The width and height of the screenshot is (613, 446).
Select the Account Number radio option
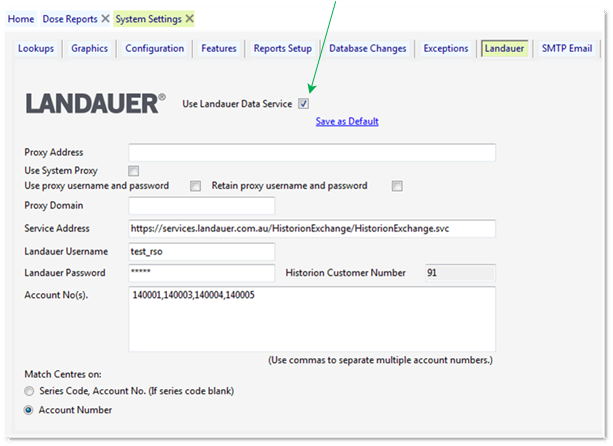tap(28, 410)
